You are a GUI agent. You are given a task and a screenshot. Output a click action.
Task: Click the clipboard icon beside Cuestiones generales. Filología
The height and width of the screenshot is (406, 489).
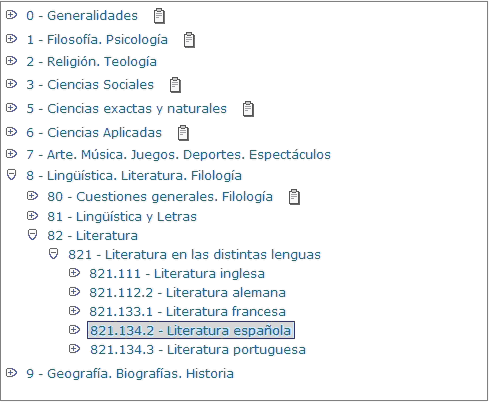pos(294,197)
